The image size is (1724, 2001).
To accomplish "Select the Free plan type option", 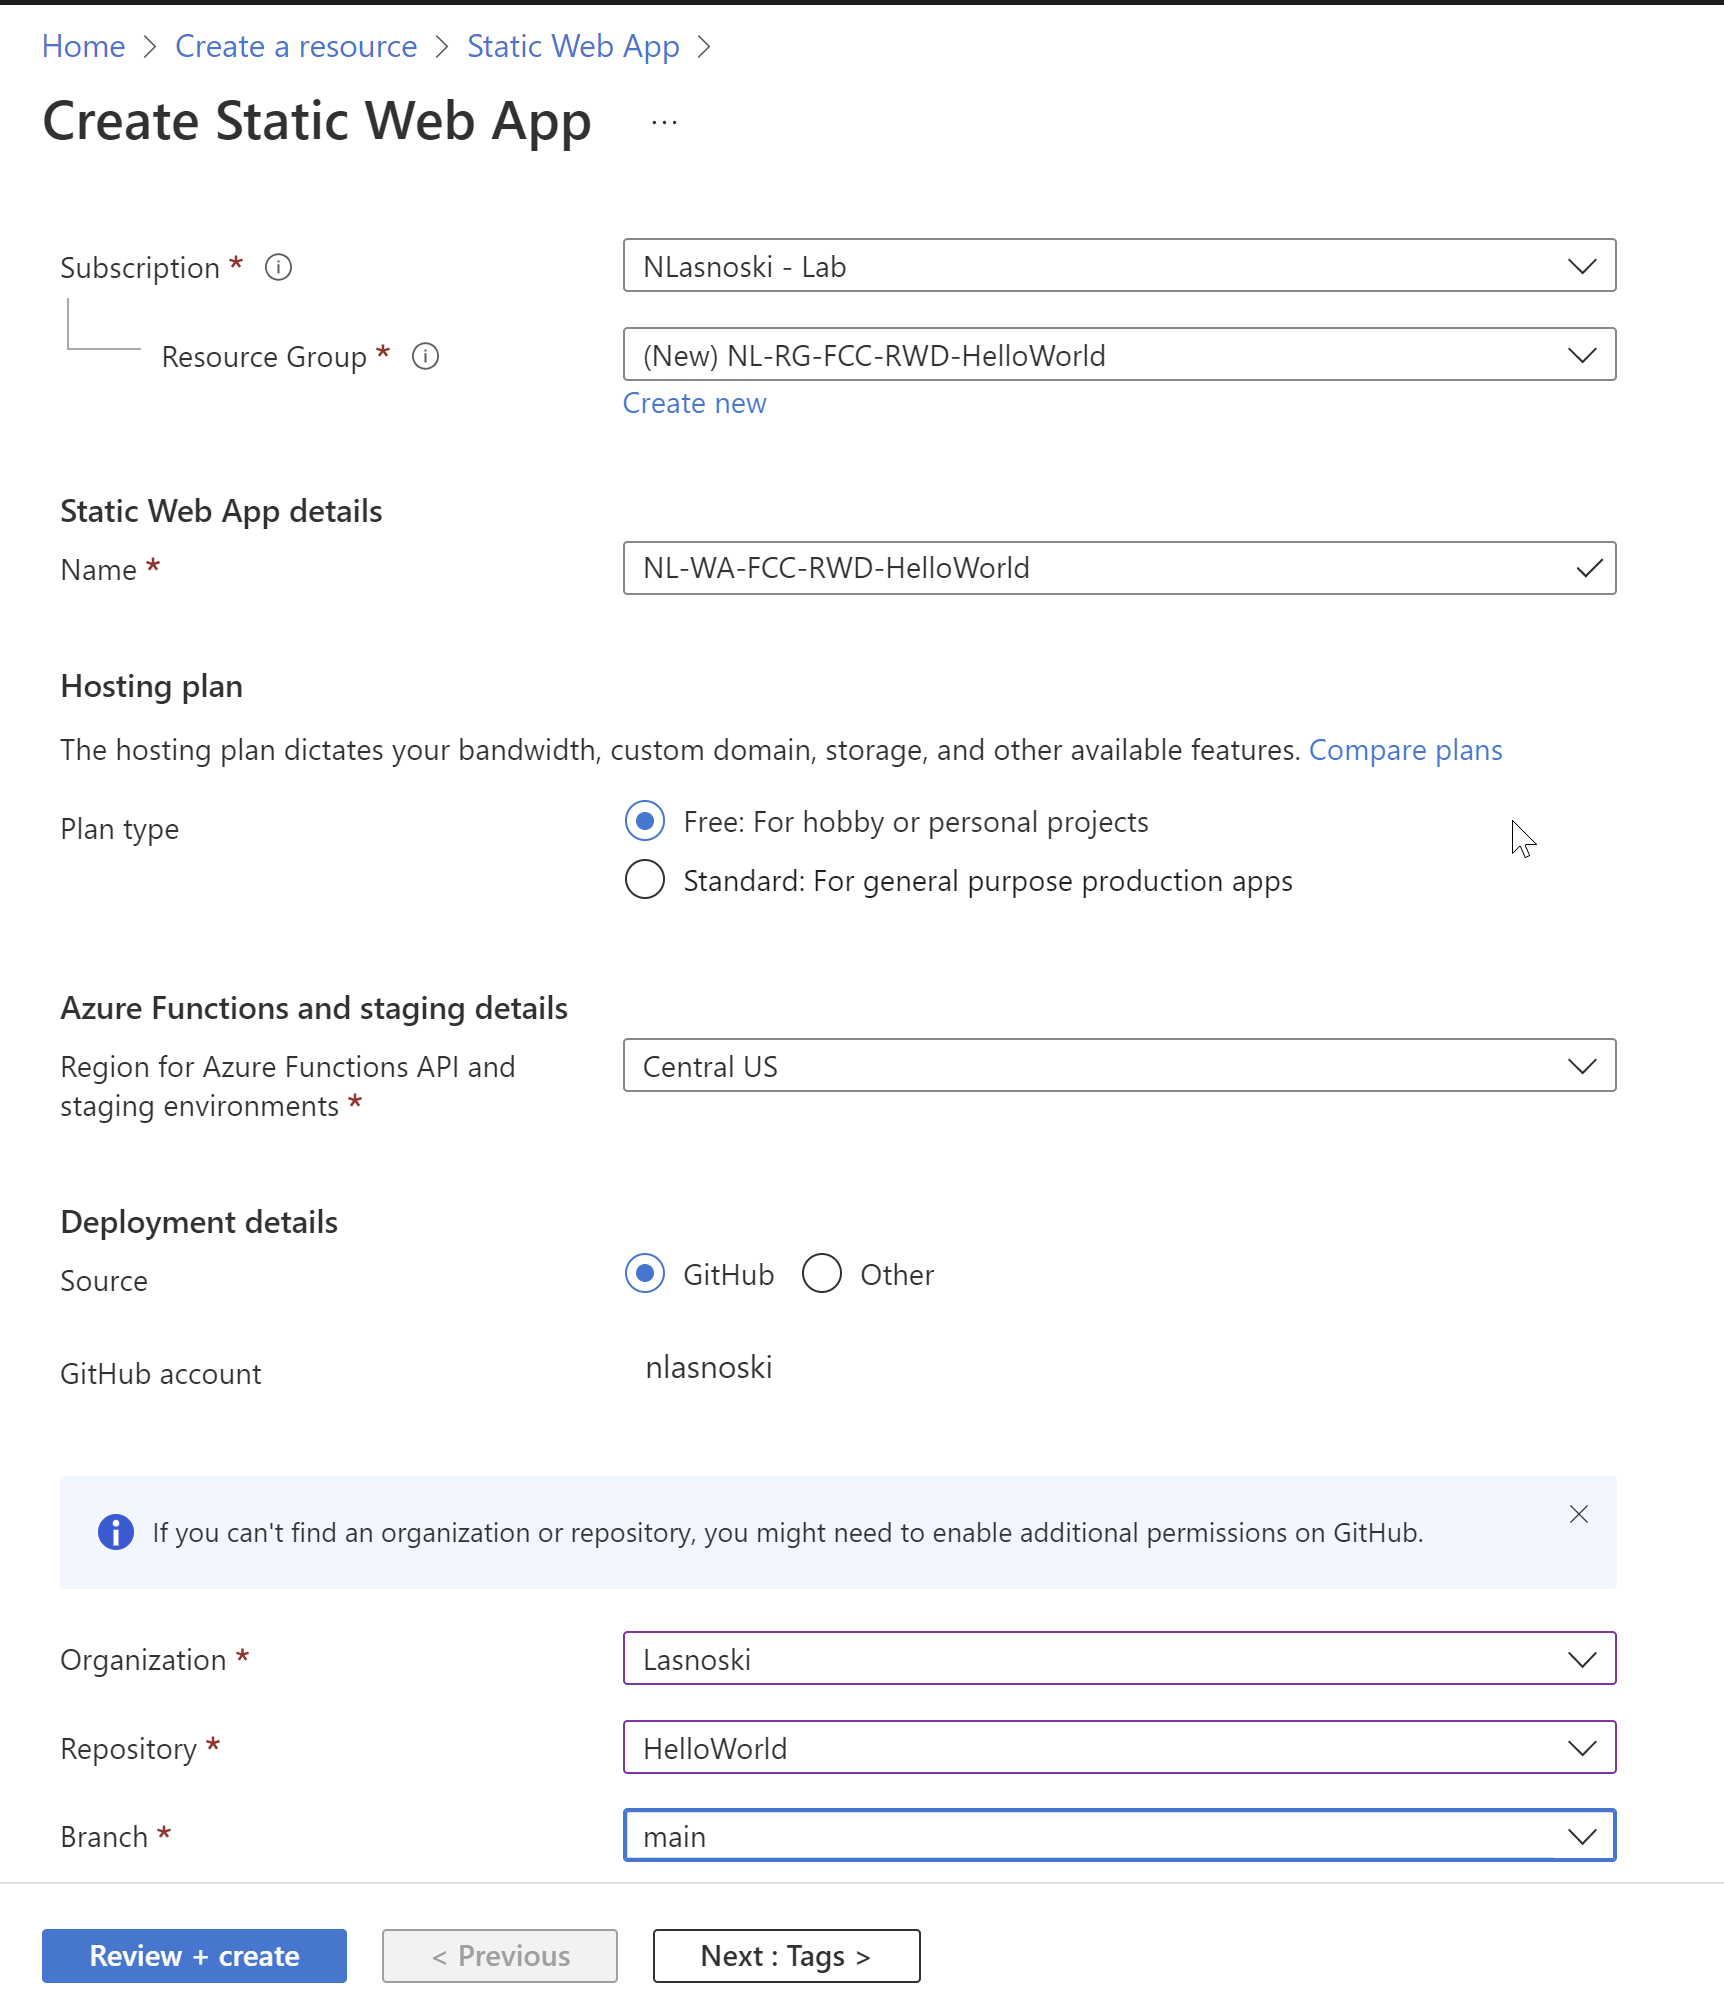I will [645, 821].
